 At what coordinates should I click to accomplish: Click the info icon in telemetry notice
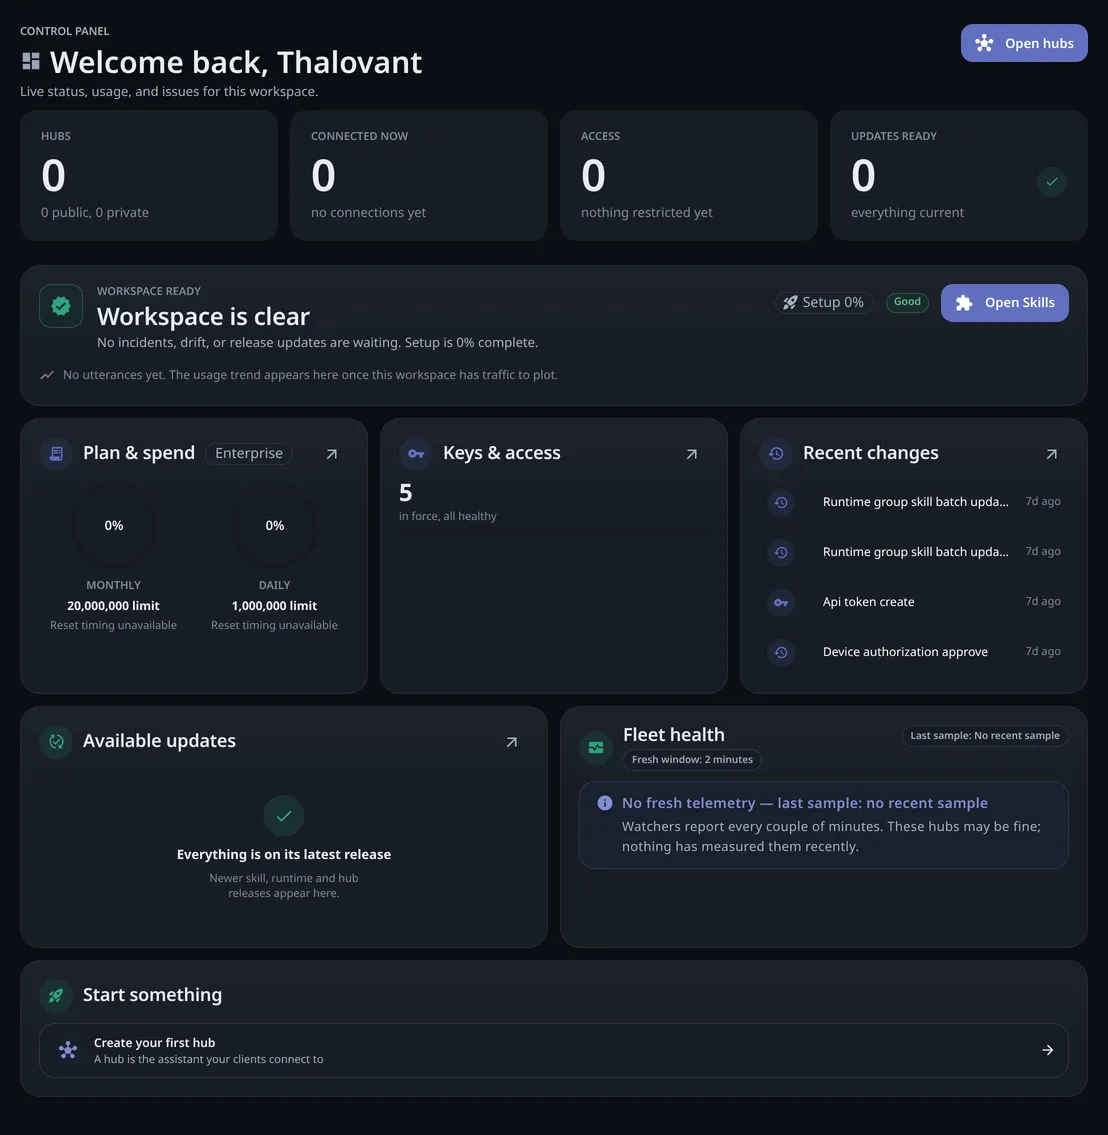[x=604, y=803]
